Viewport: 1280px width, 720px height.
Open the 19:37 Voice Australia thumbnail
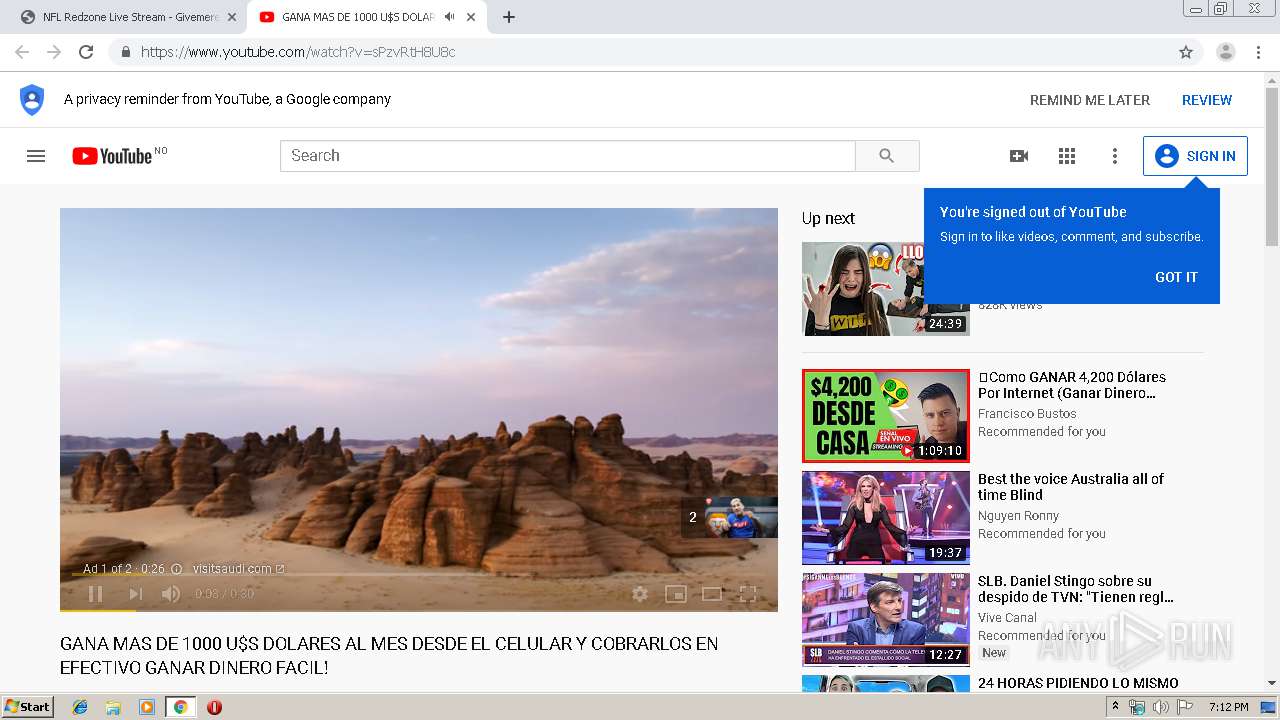[885, 518]
